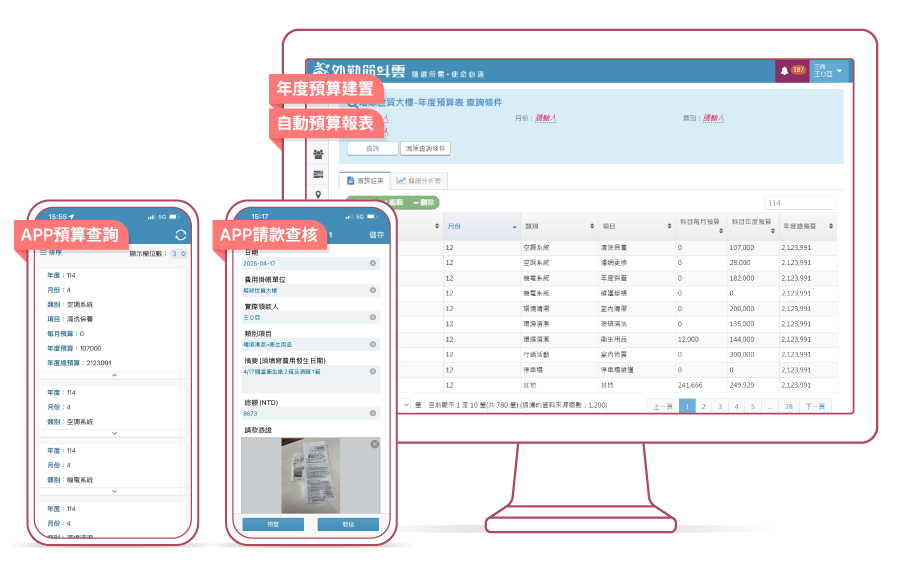Clear the 類別項目 field
This screenshot has width=900, height=570.
[373, 344]
